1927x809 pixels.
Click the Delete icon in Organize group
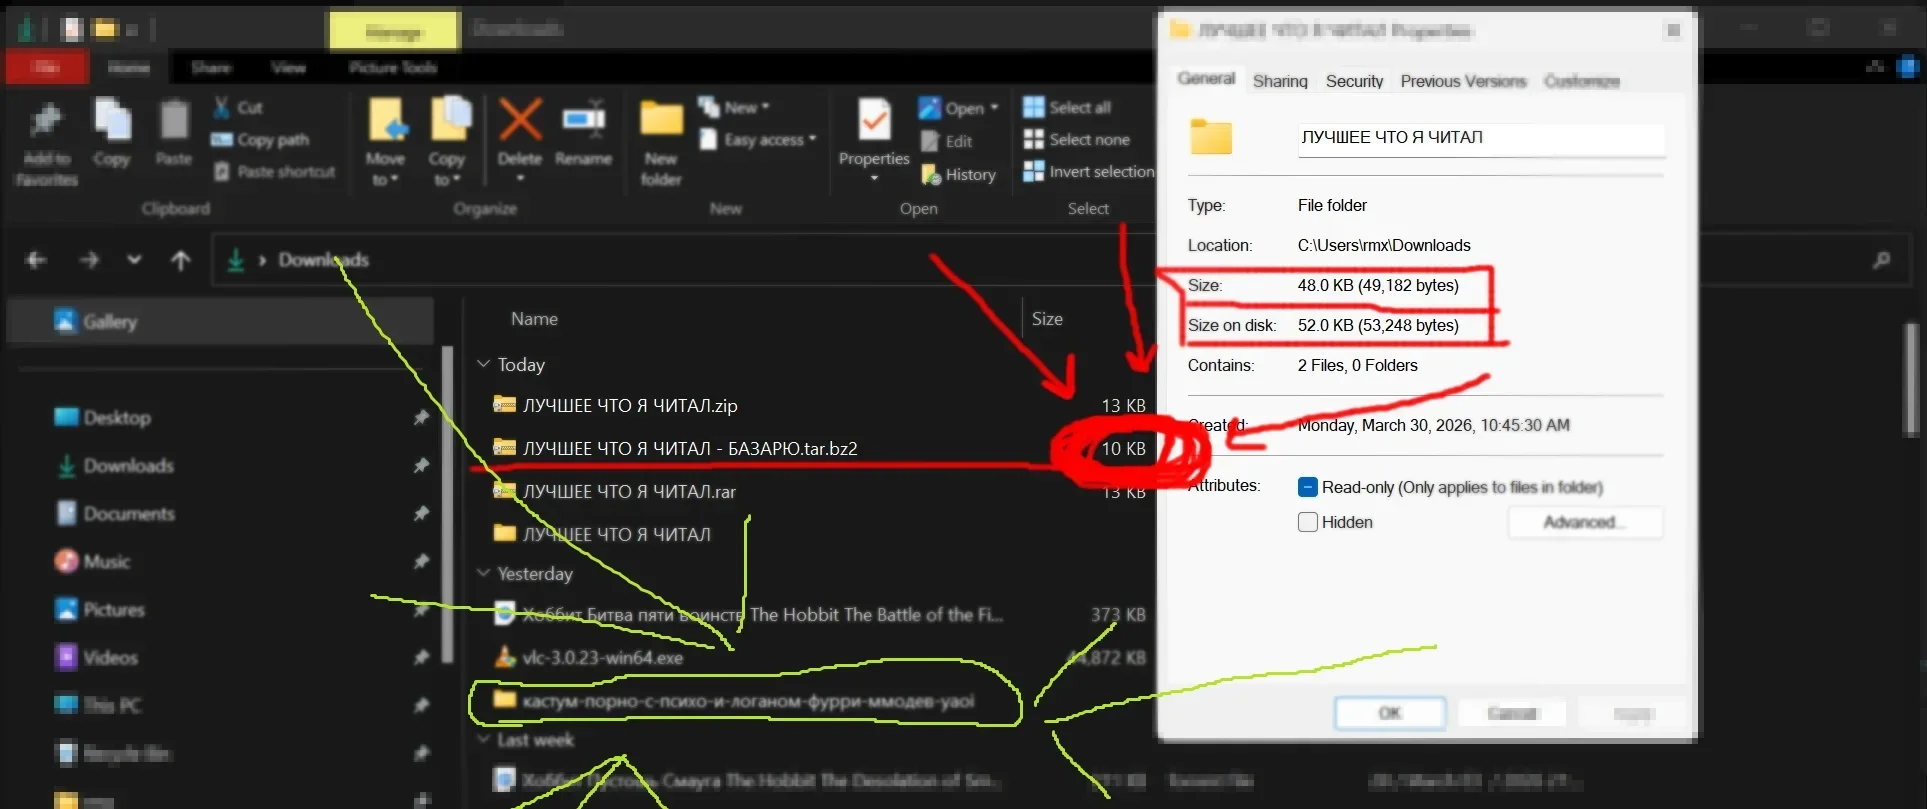pyautogui.click(x=520, y=120)
